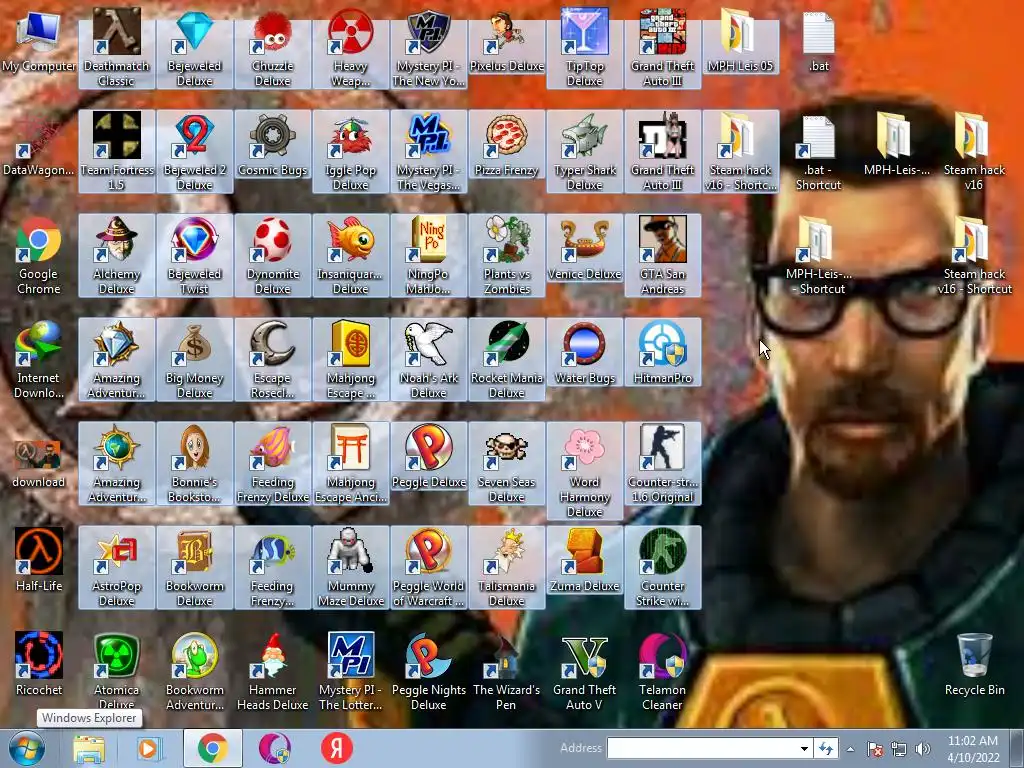Open Yandex browser from taskbar

click(x=337, y=748)
